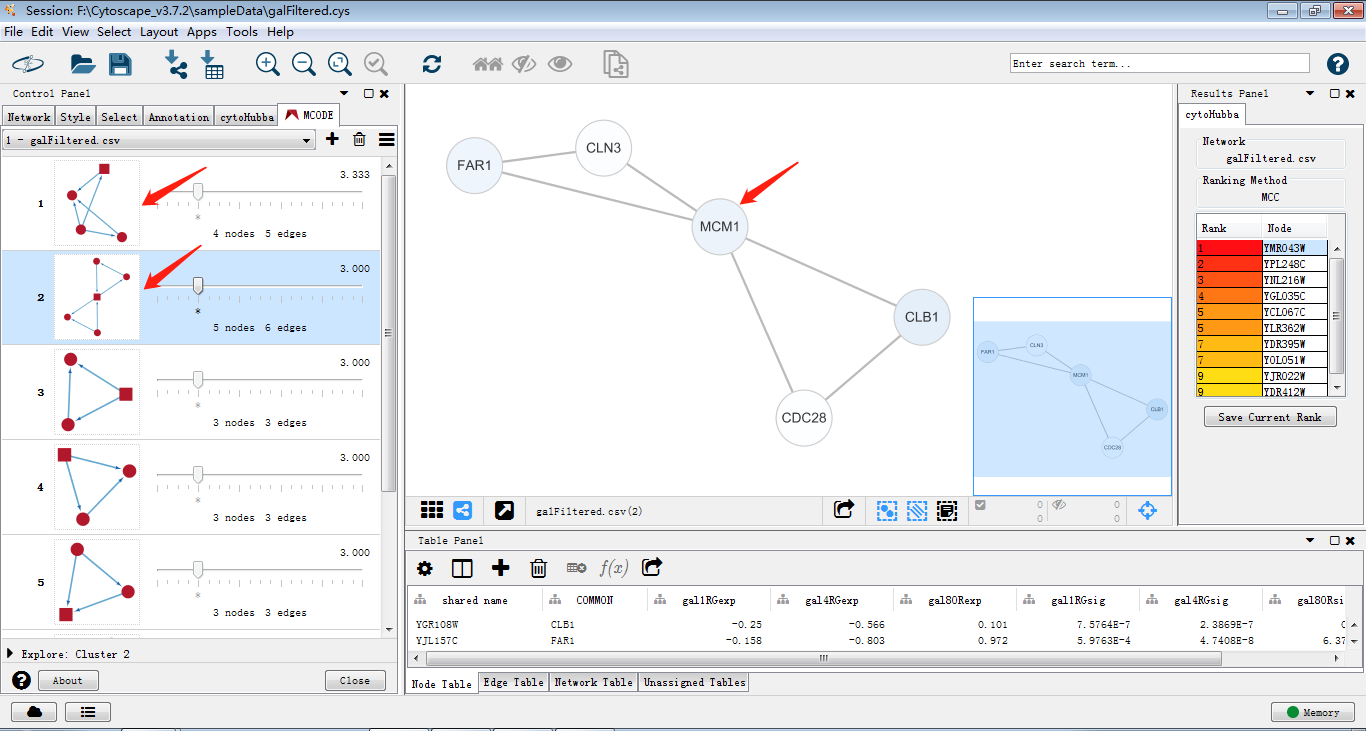Click the task history list icon in the status bar
The image size is (1366, 731).
point(88,712)
